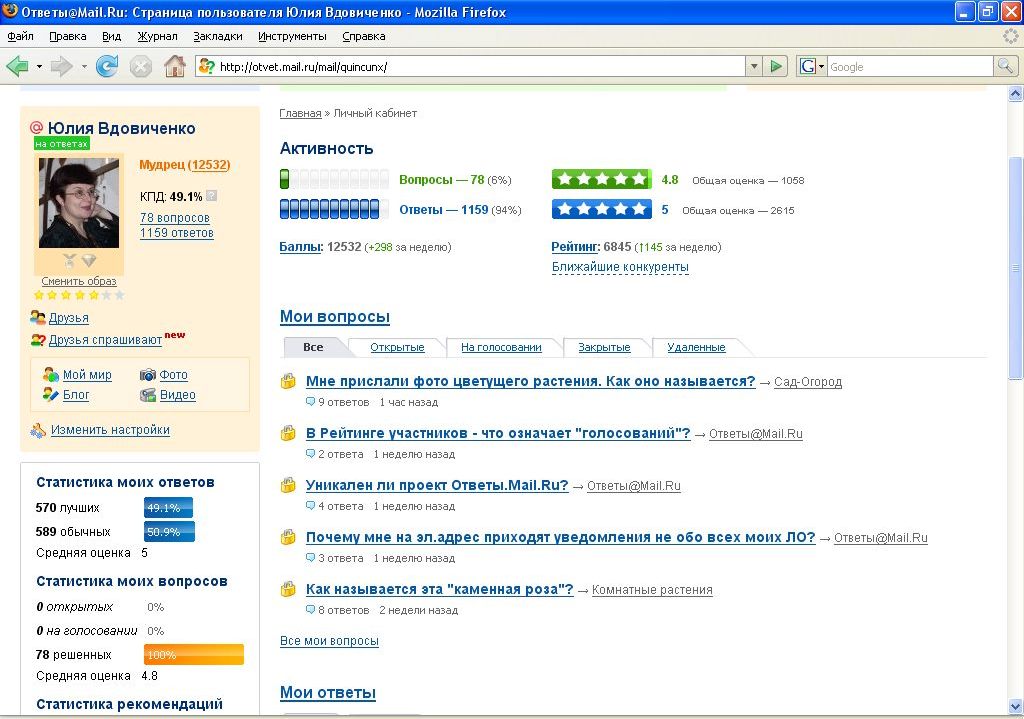This screenshot has height=719, width=1024.
Task: Click the red @ icon near Юлия Вдовиченко
Action: click(37, 127)
